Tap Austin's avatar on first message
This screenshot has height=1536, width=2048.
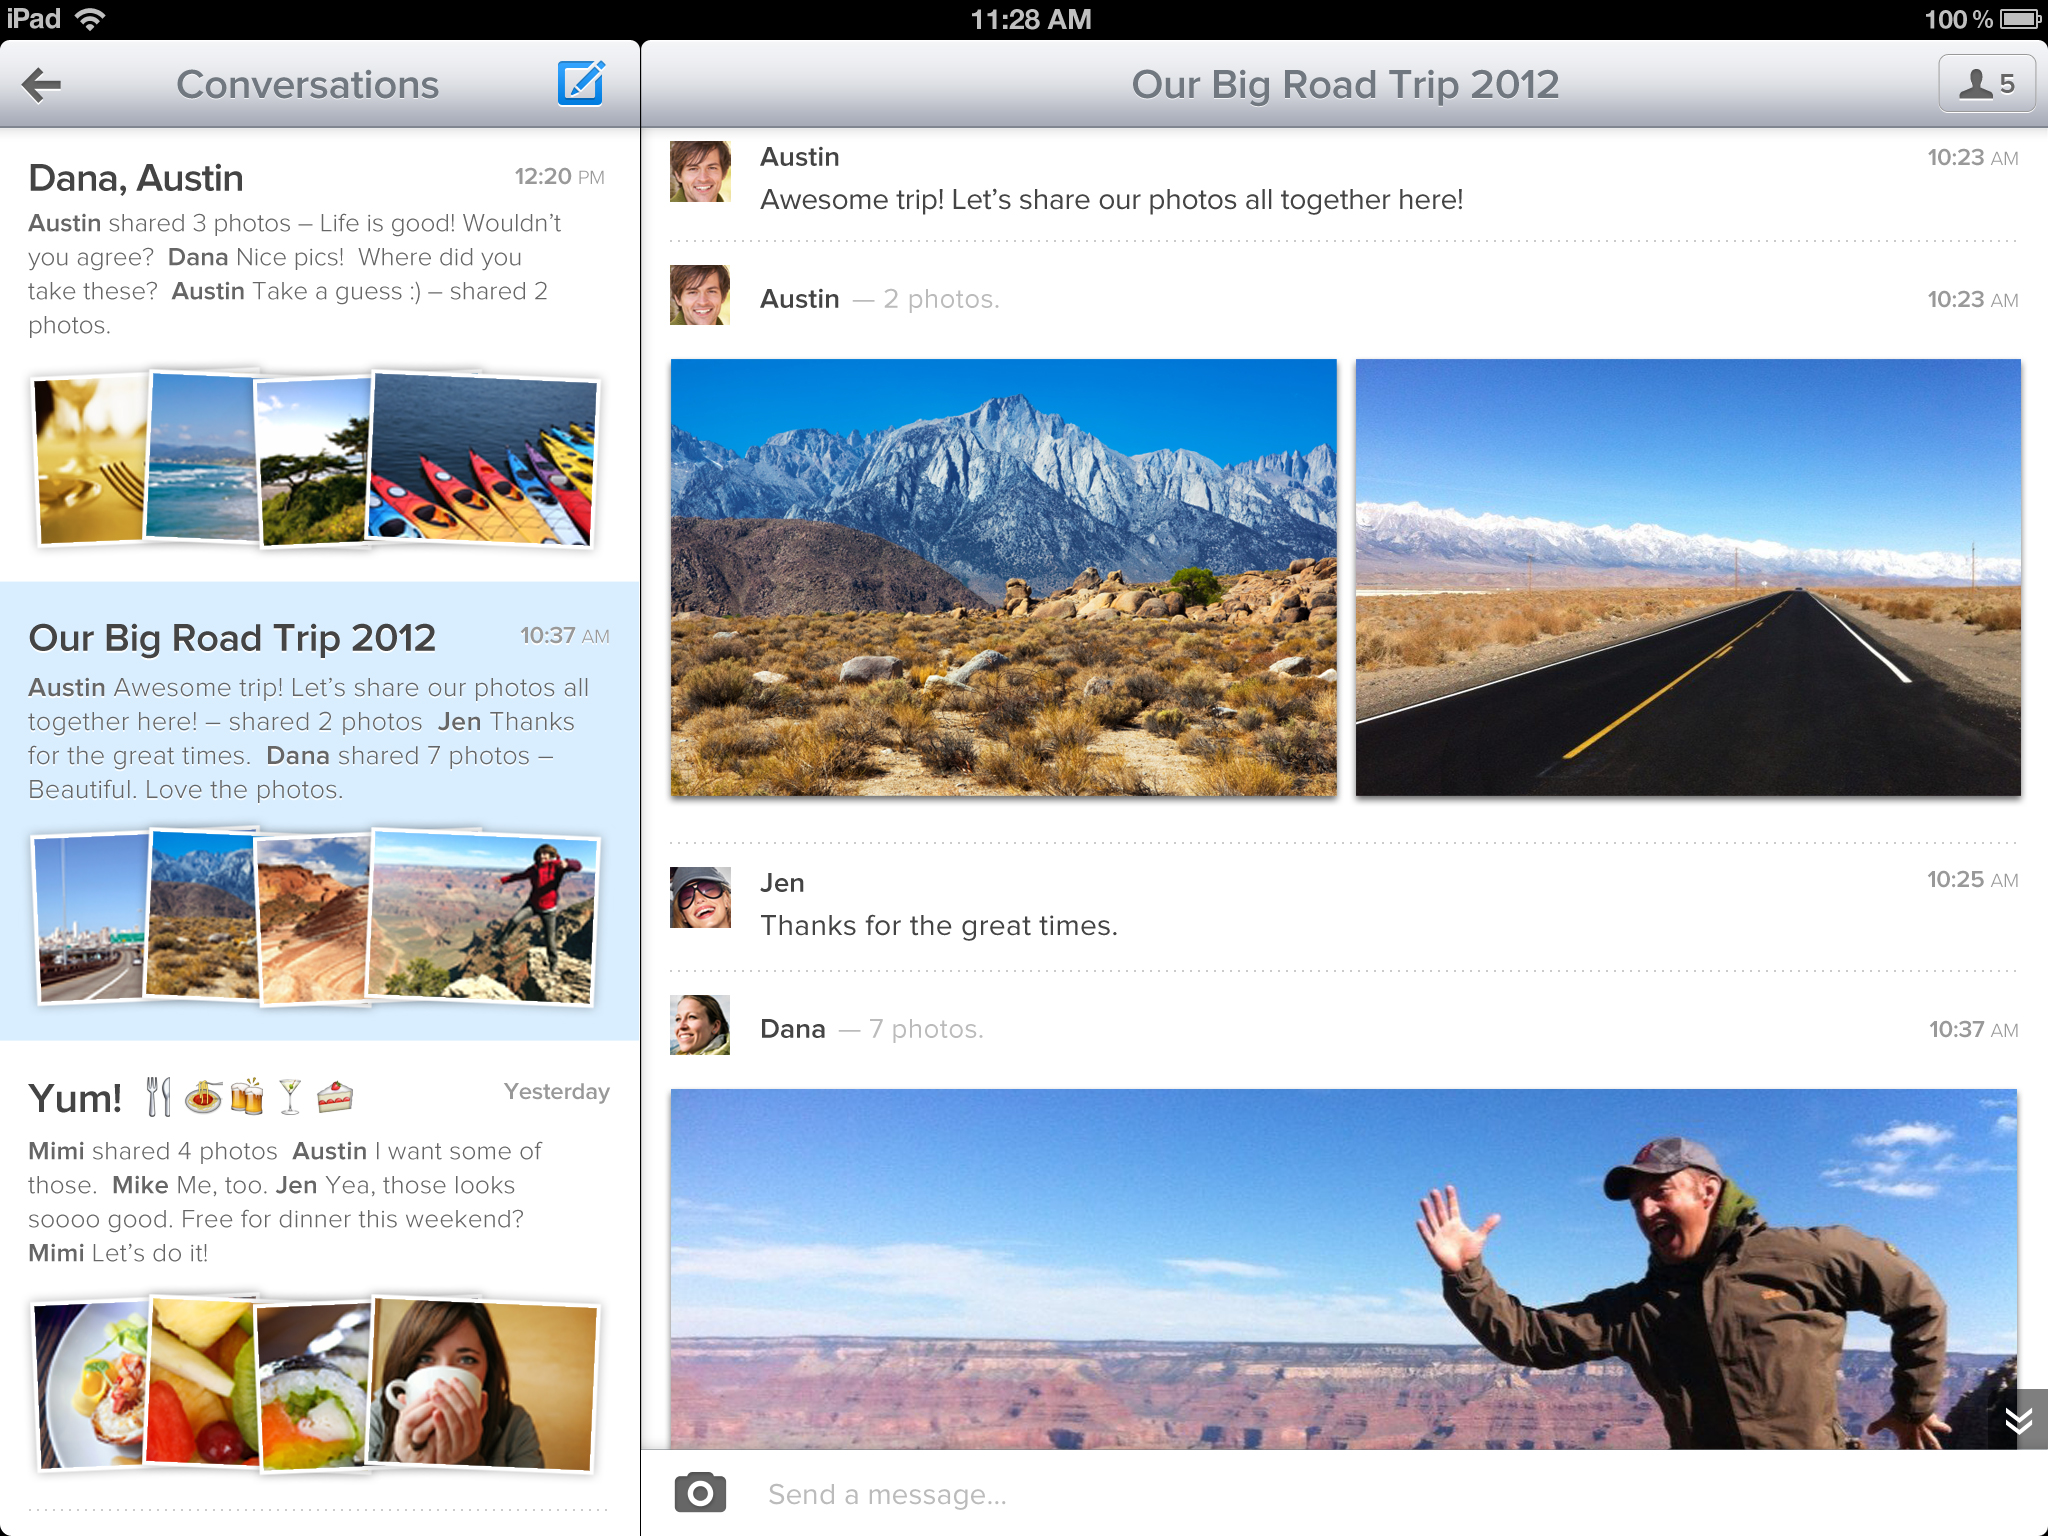700,172
